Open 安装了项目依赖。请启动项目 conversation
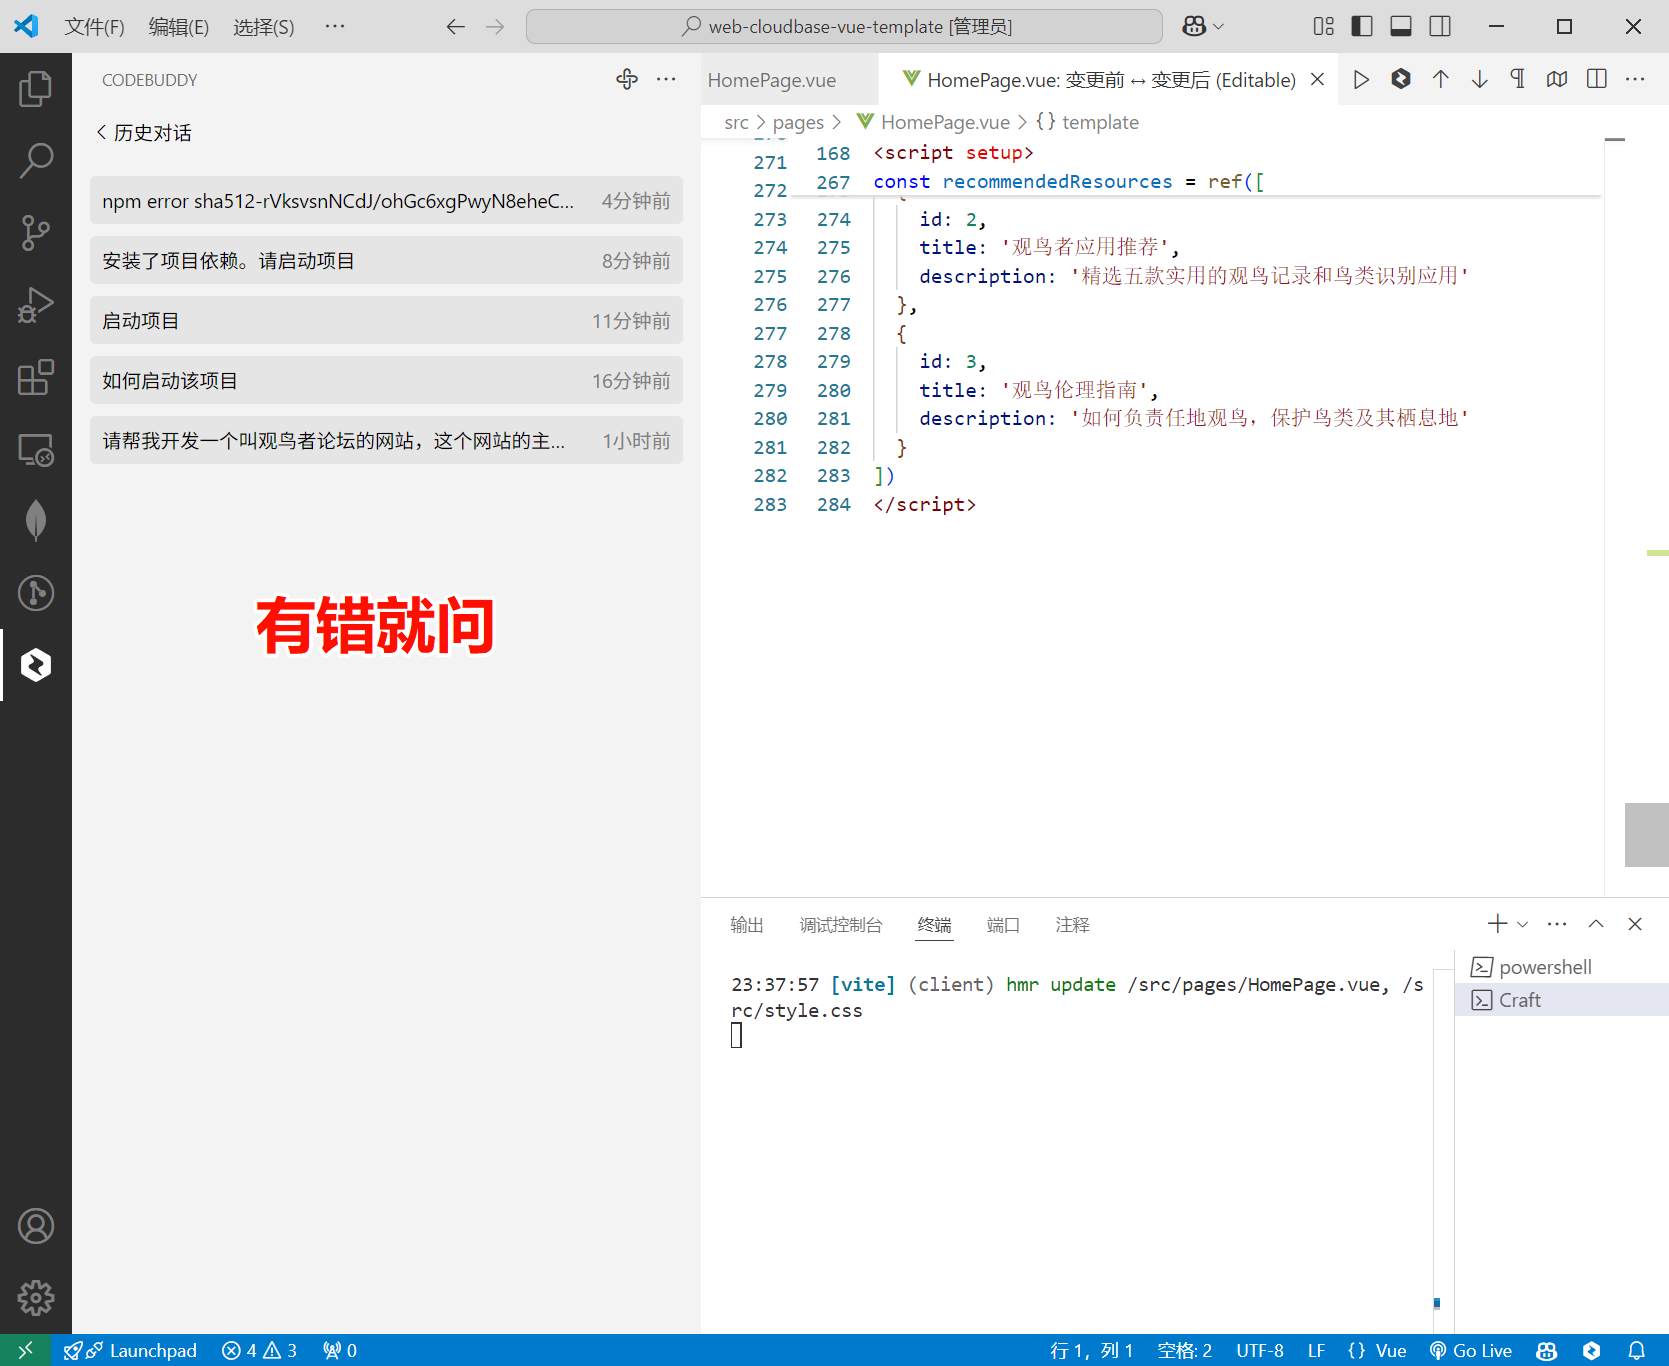The image size is (1669, 1366). tap(386, 260)
